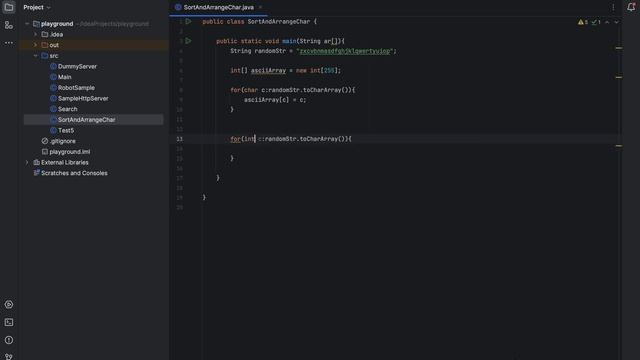Show more tool windows ellipsis
Viewport: 640px width, 360px height.
pos(9,43)
